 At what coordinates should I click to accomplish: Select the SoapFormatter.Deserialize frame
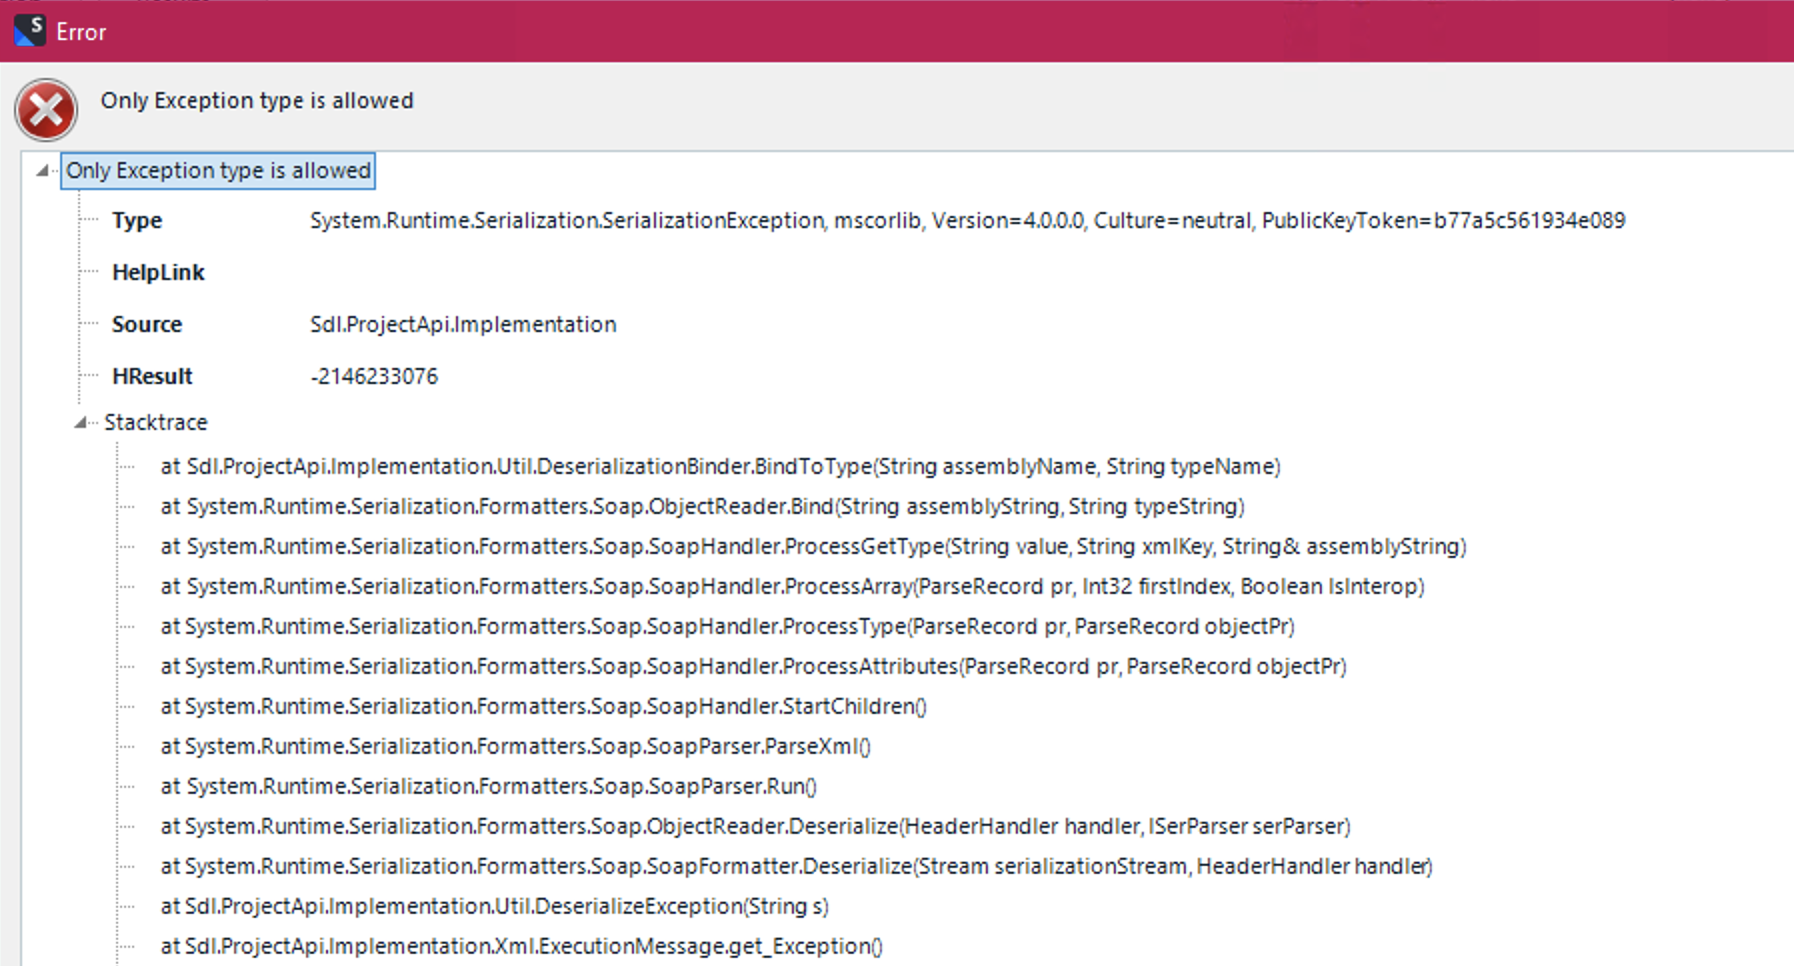coord(795,866)
